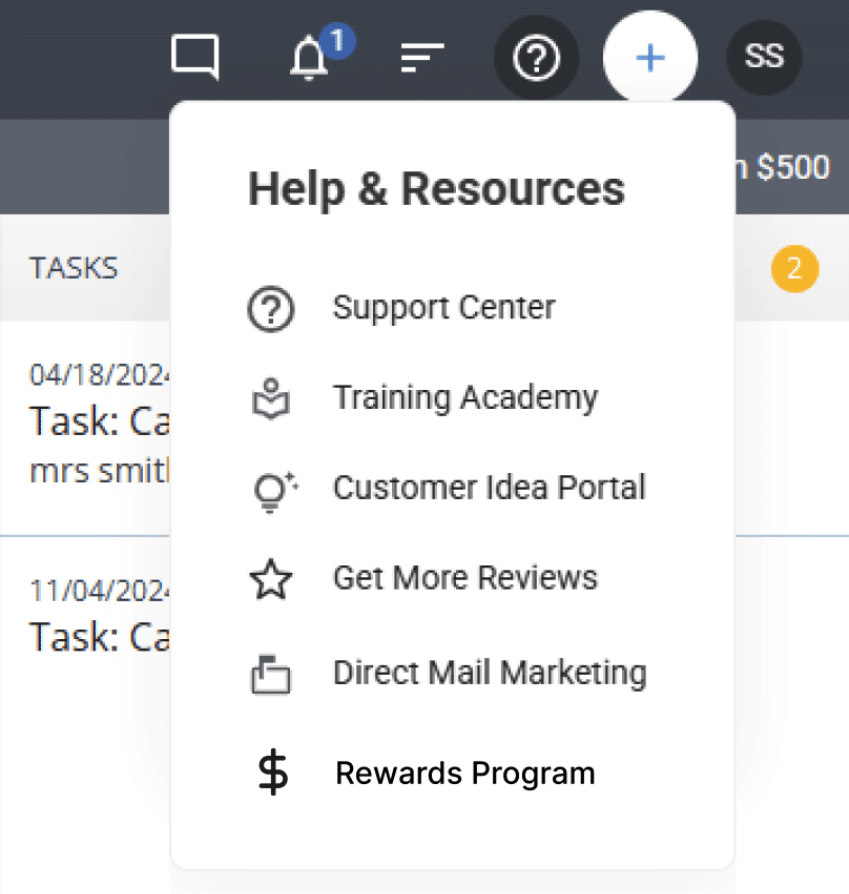Viewport: 849px width, 894px height.
Task: Open the notifications bell
Action: [x=309, y=59]
